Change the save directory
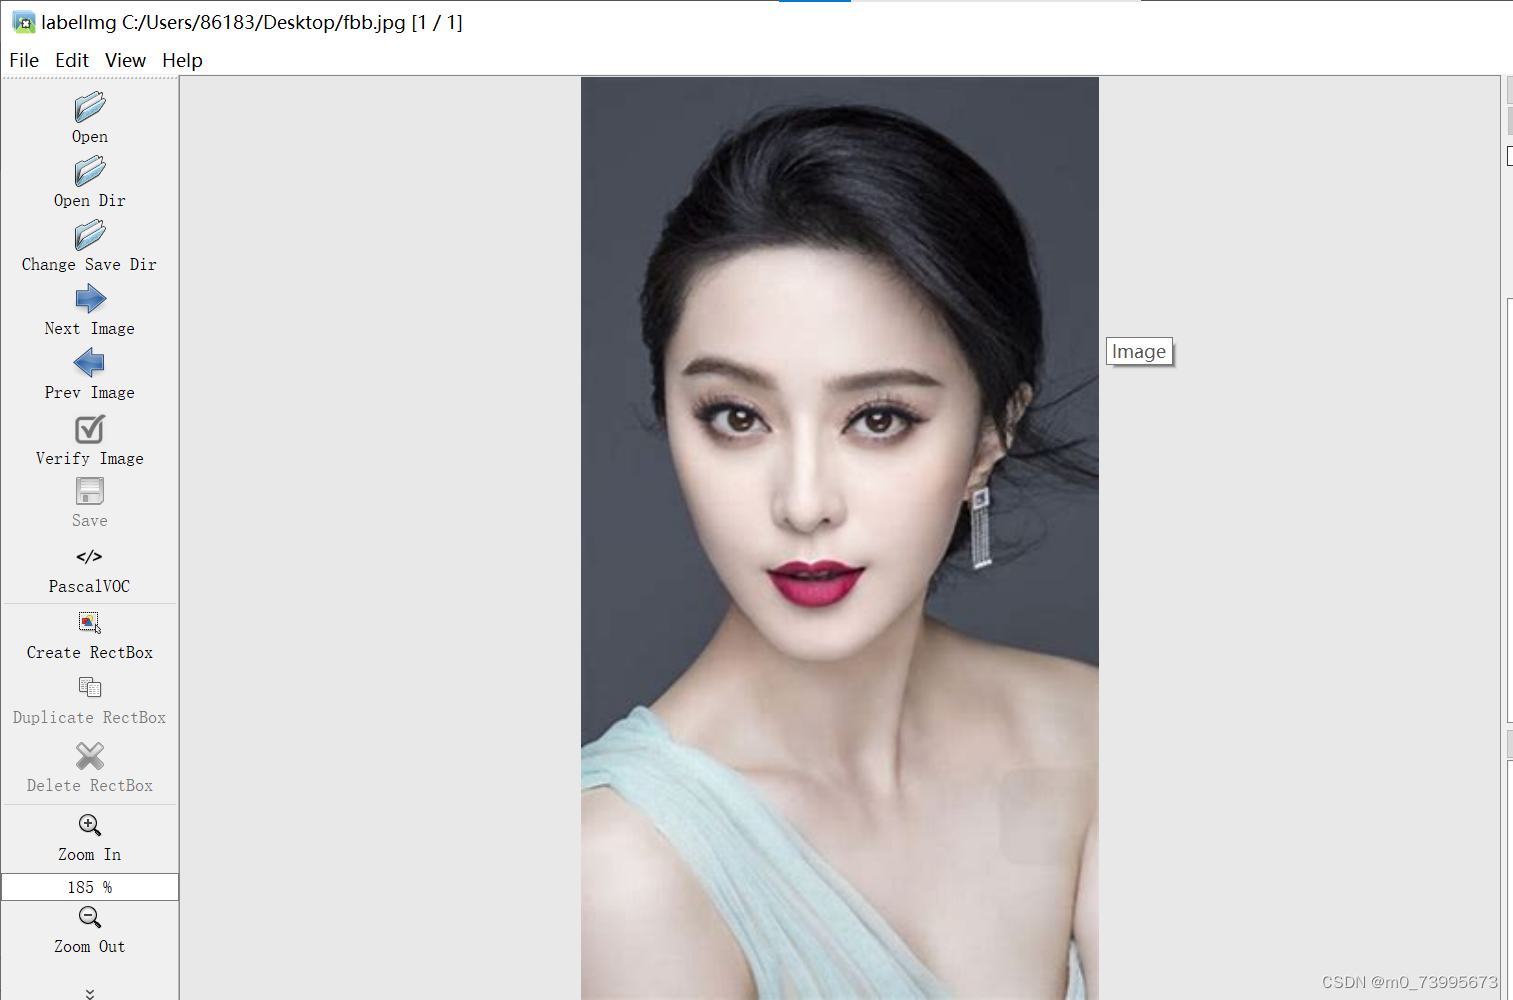1513x1000 pixels. (x=89, y=243)
